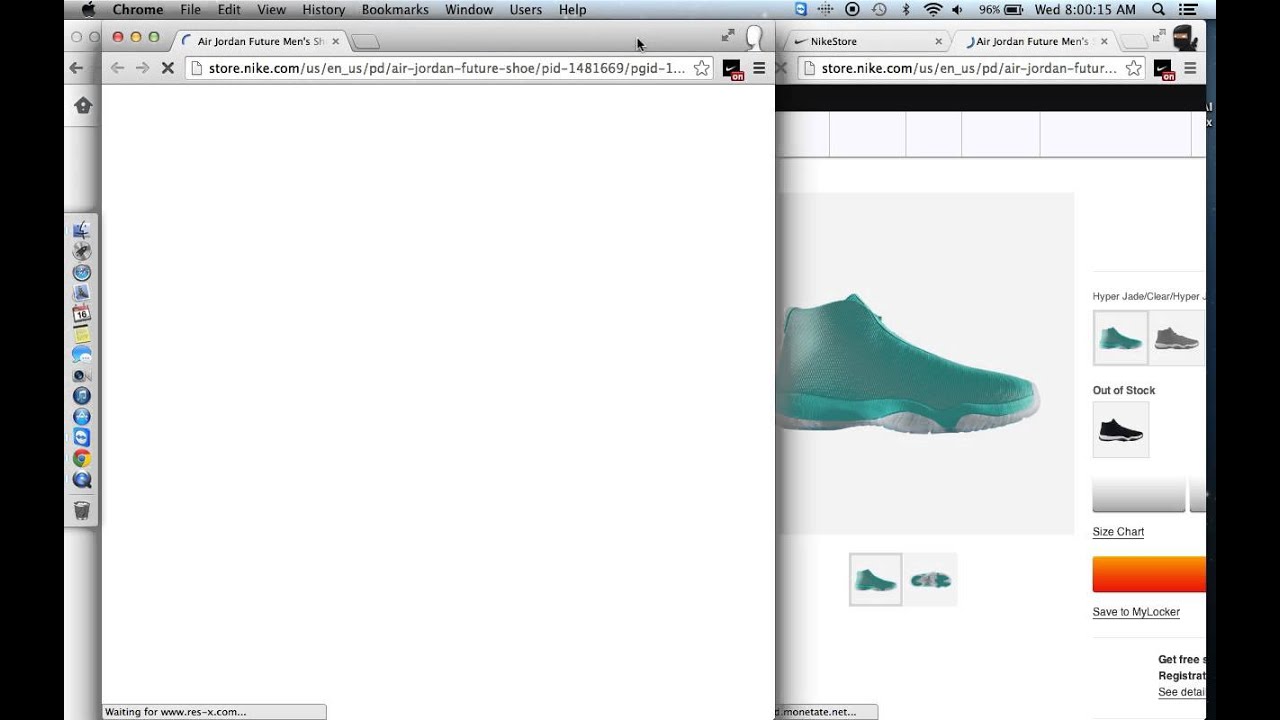Open volume control in menu bar

tap(958, 9)
